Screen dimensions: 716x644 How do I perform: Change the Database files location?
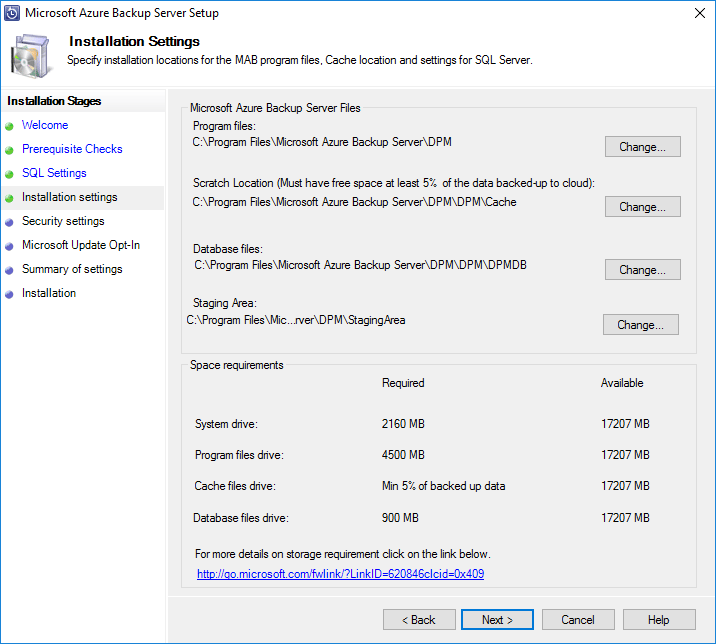coord(642,269)
